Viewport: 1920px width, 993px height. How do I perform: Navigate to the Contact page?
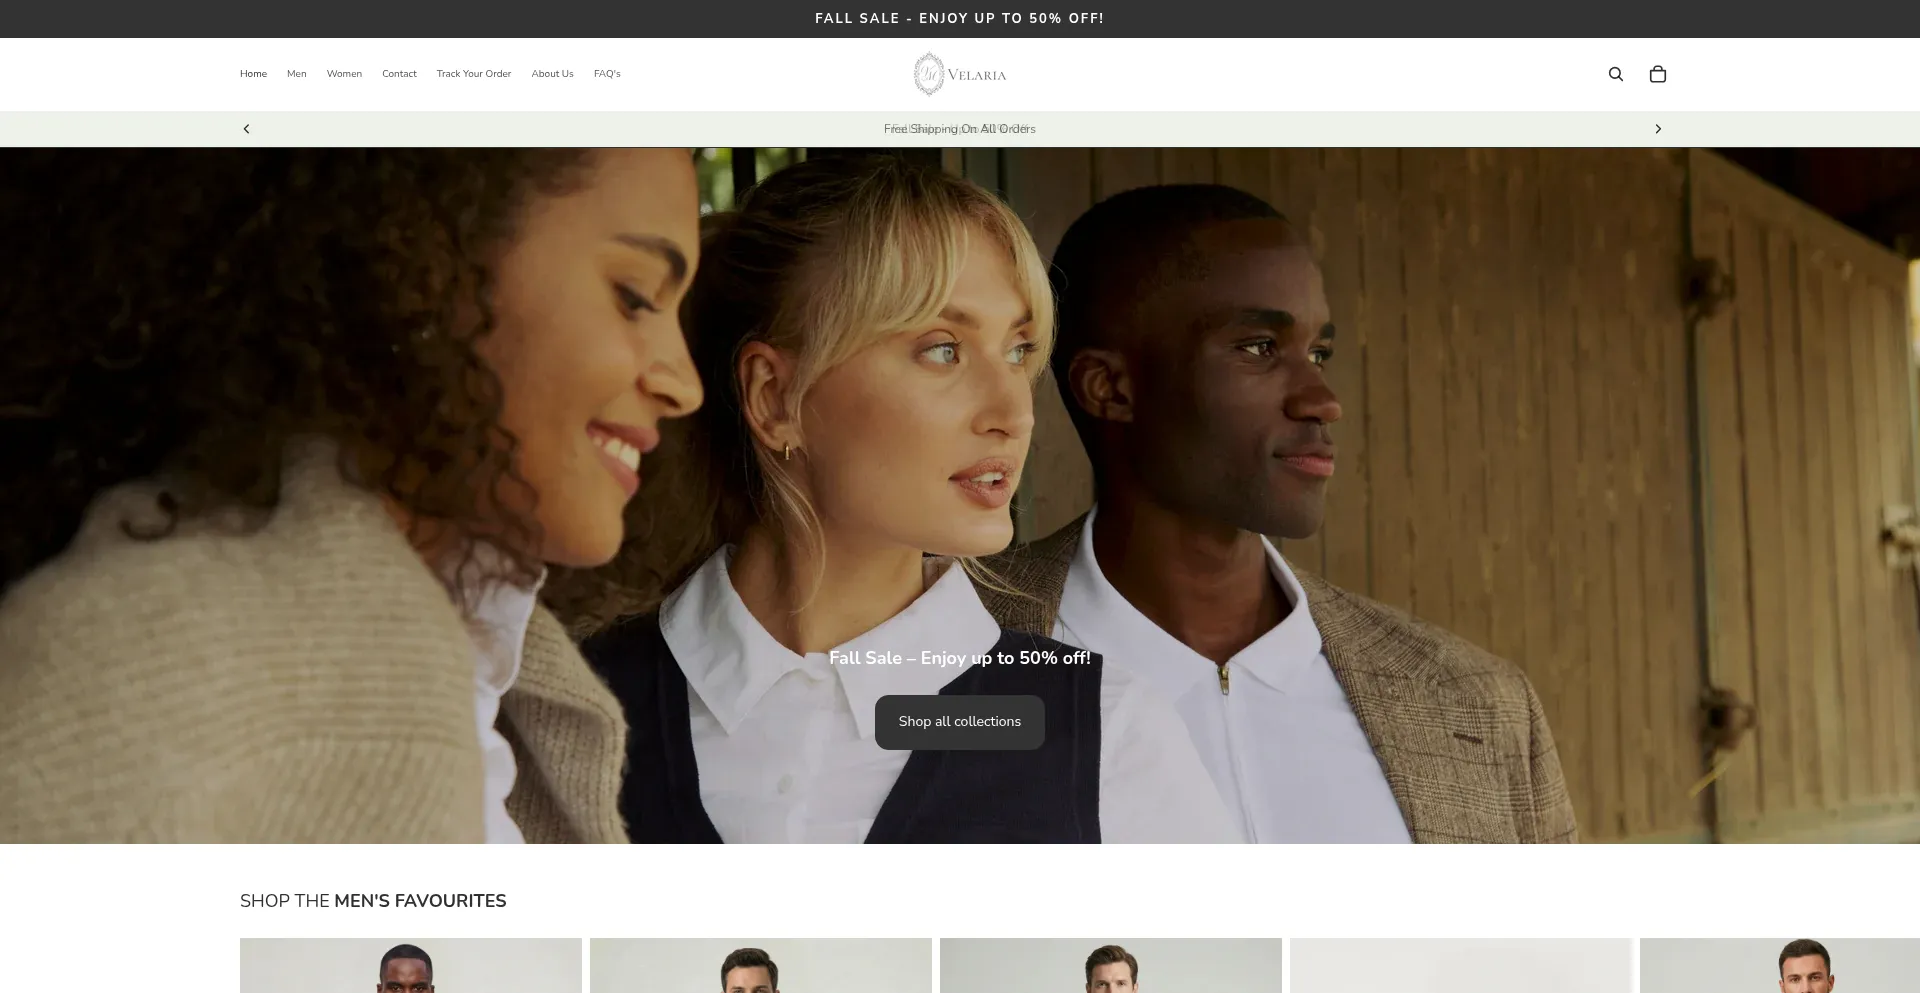[x=399, y=74]
